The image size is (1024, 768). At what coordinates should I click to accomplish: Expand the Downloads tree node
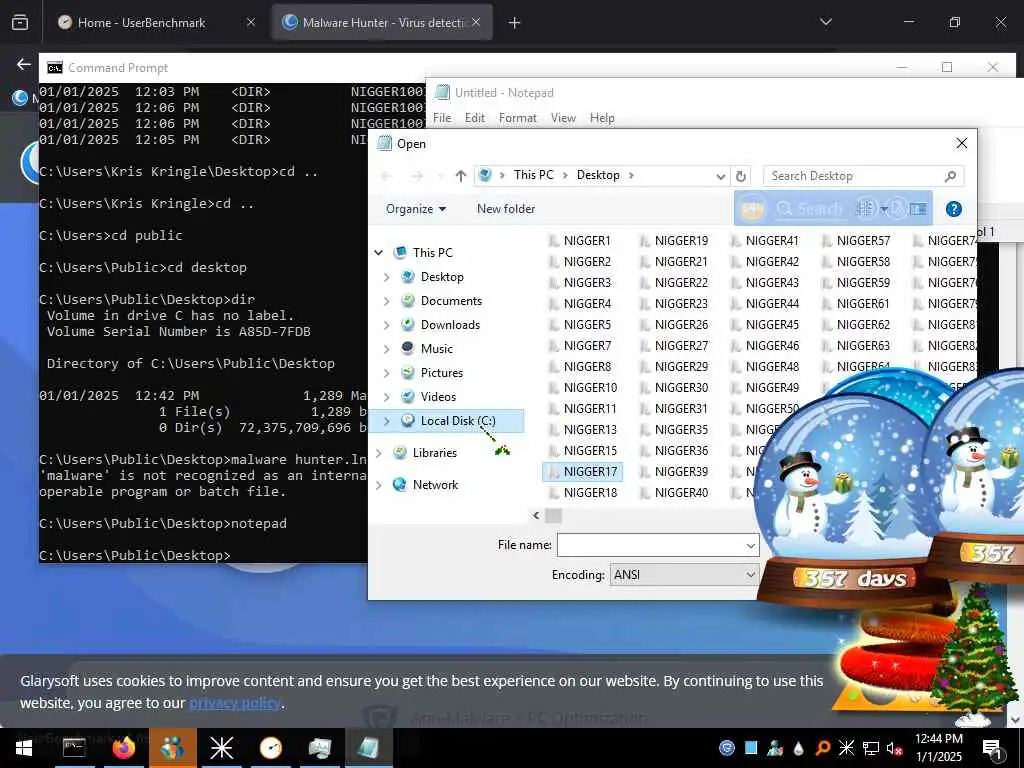[x=387, y=325]
